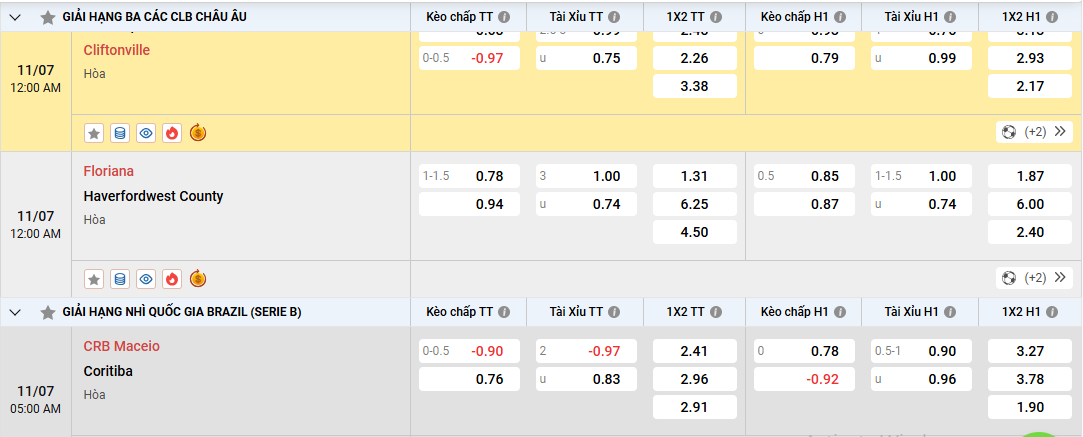This screenshot has width=1083, height=437.
Task: Star the Châu Âu club league header
Action: pos(47,17)
